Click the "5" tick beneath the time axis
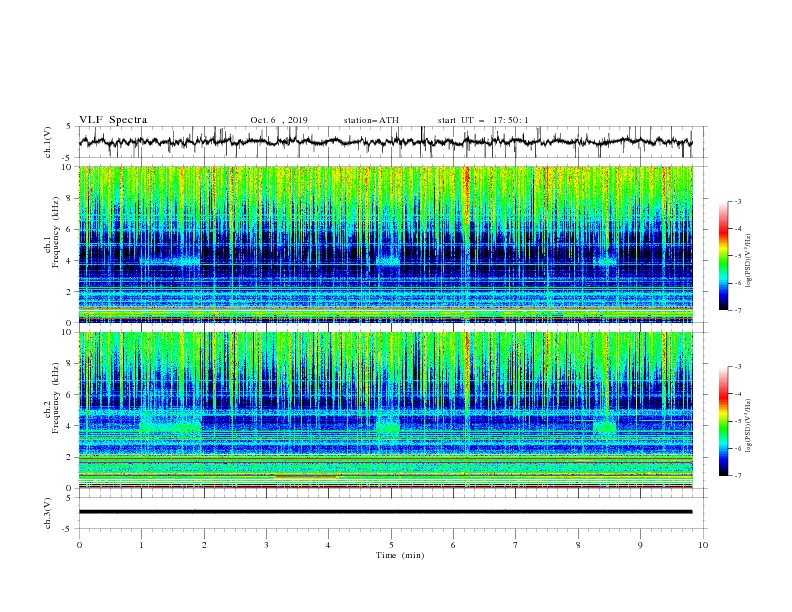792x612 pixels. point(391,545)
